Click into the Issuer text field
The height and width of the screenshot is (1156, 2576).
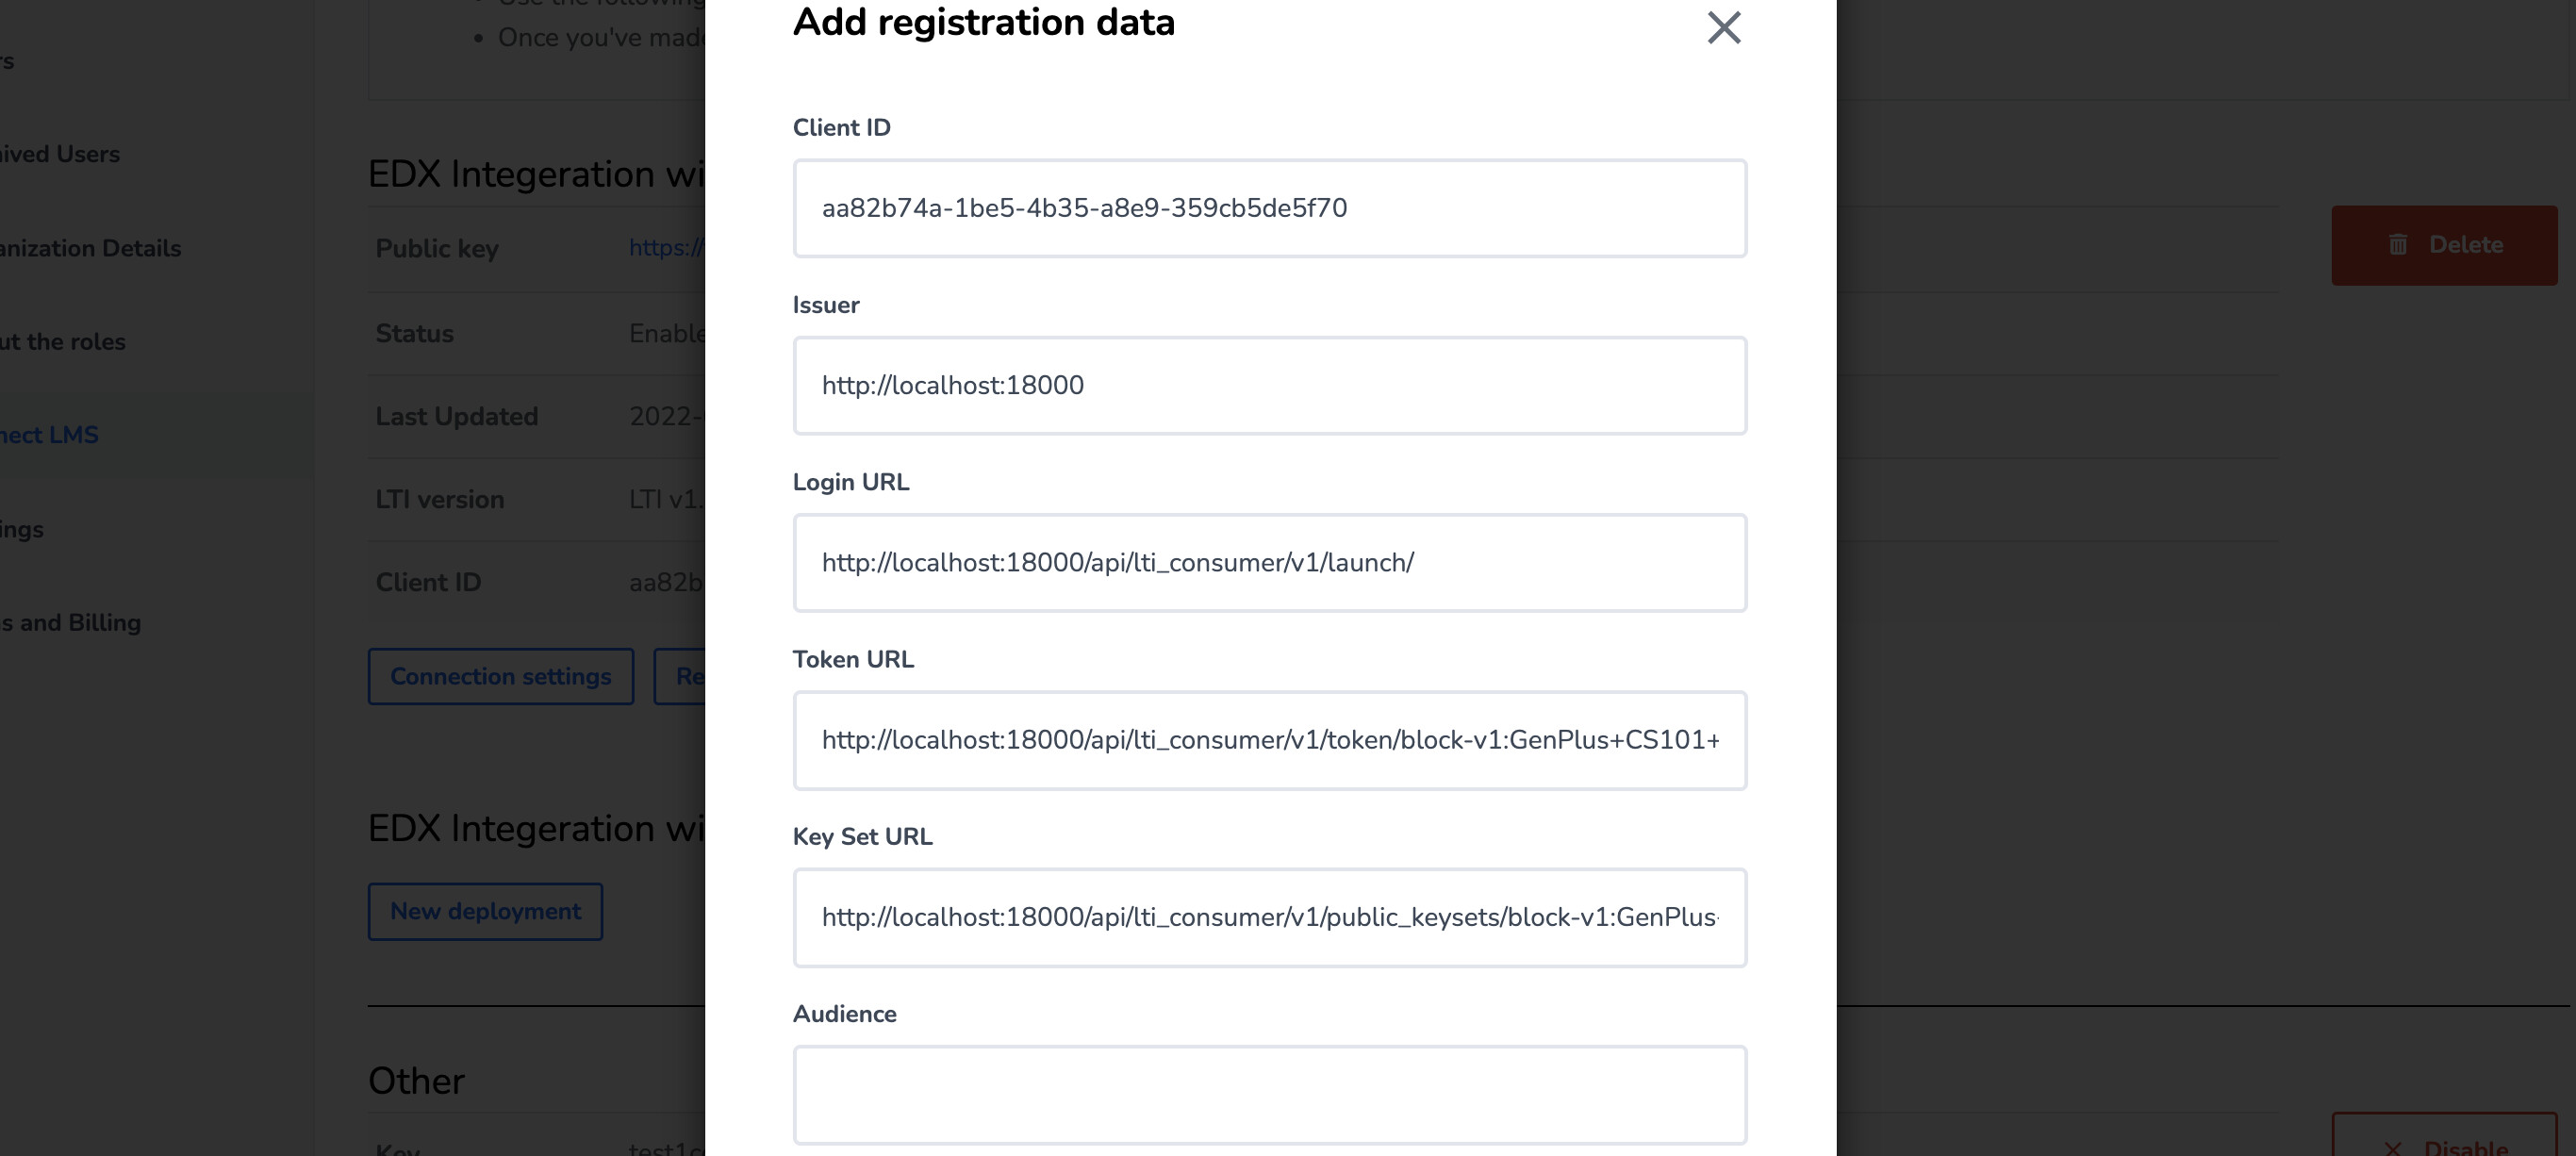pyautogui.click(x=1270, y=385)
